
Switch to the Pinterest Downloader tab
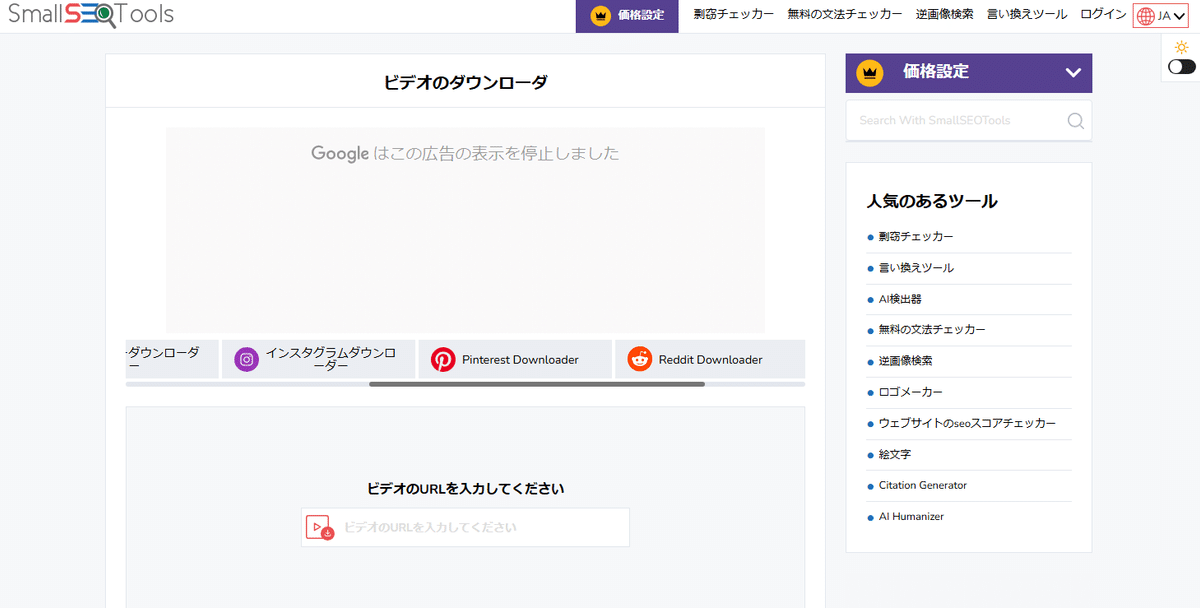point(515,359)
